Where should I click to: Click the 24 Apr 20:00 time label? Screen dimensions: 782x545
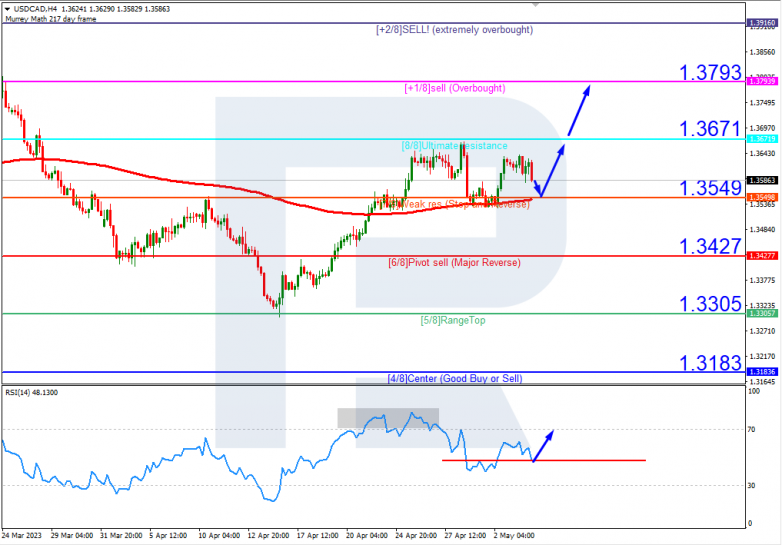pyautogui.click(x=416, y=536)
